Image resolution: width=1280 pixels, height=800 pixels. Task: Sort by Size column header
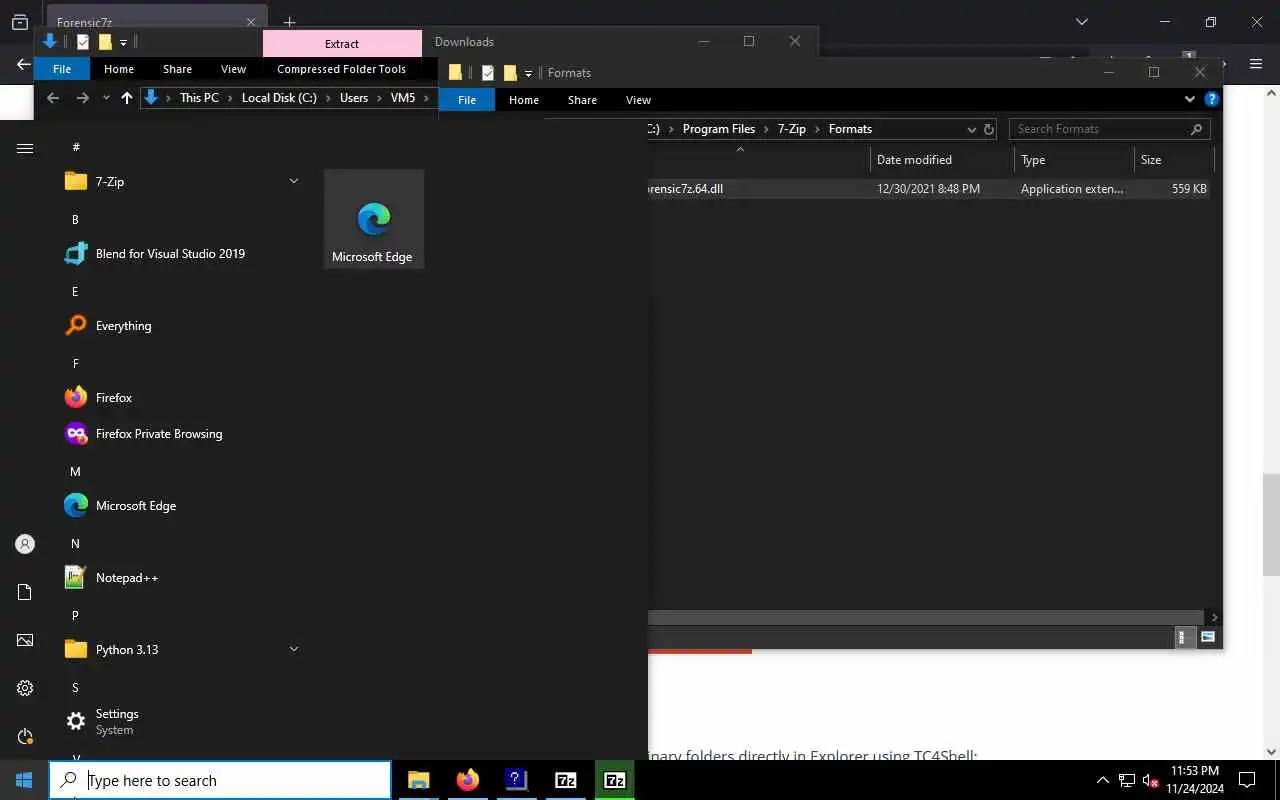point(1174,160)
